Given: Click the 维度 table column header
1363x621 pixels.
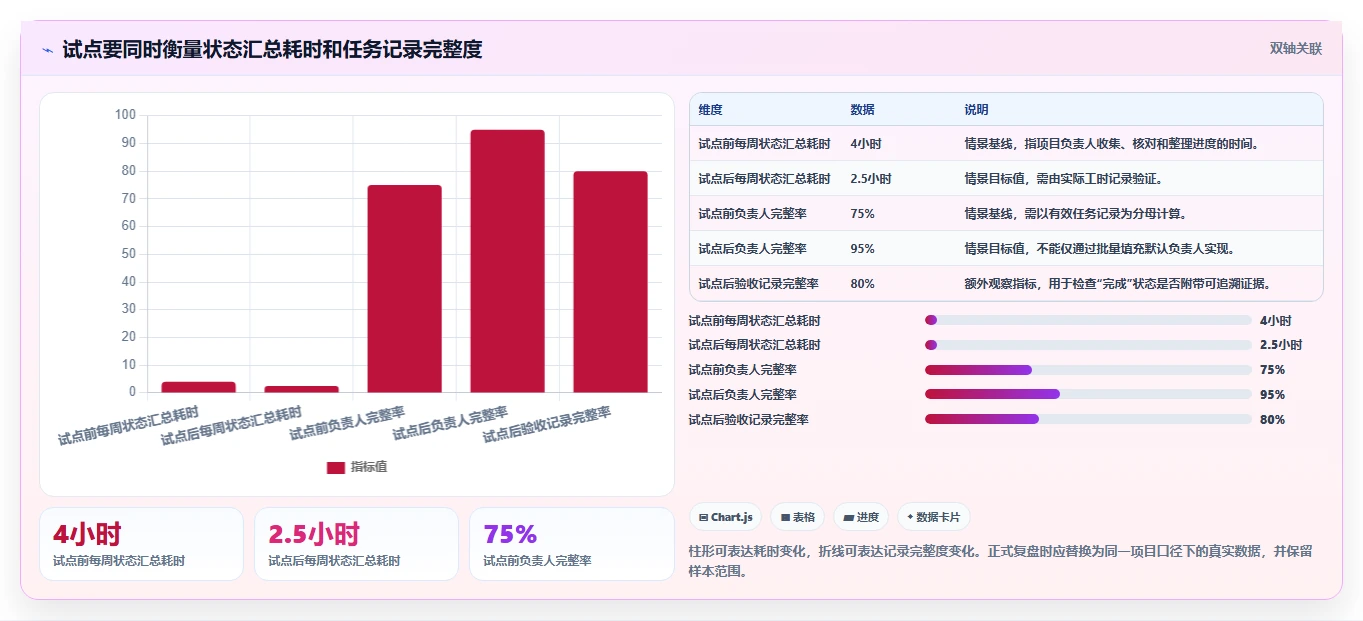Looking at the screenshot, I should coord(710,109).
